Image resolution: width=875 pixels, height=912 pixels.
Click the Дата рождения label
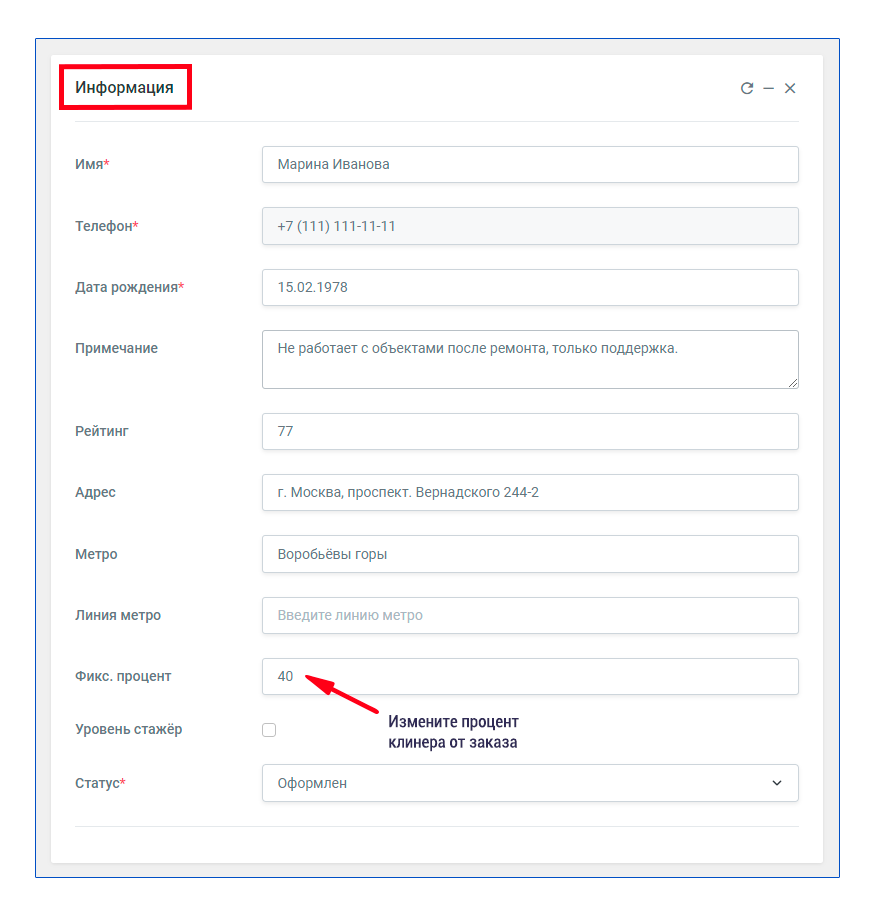130,287
